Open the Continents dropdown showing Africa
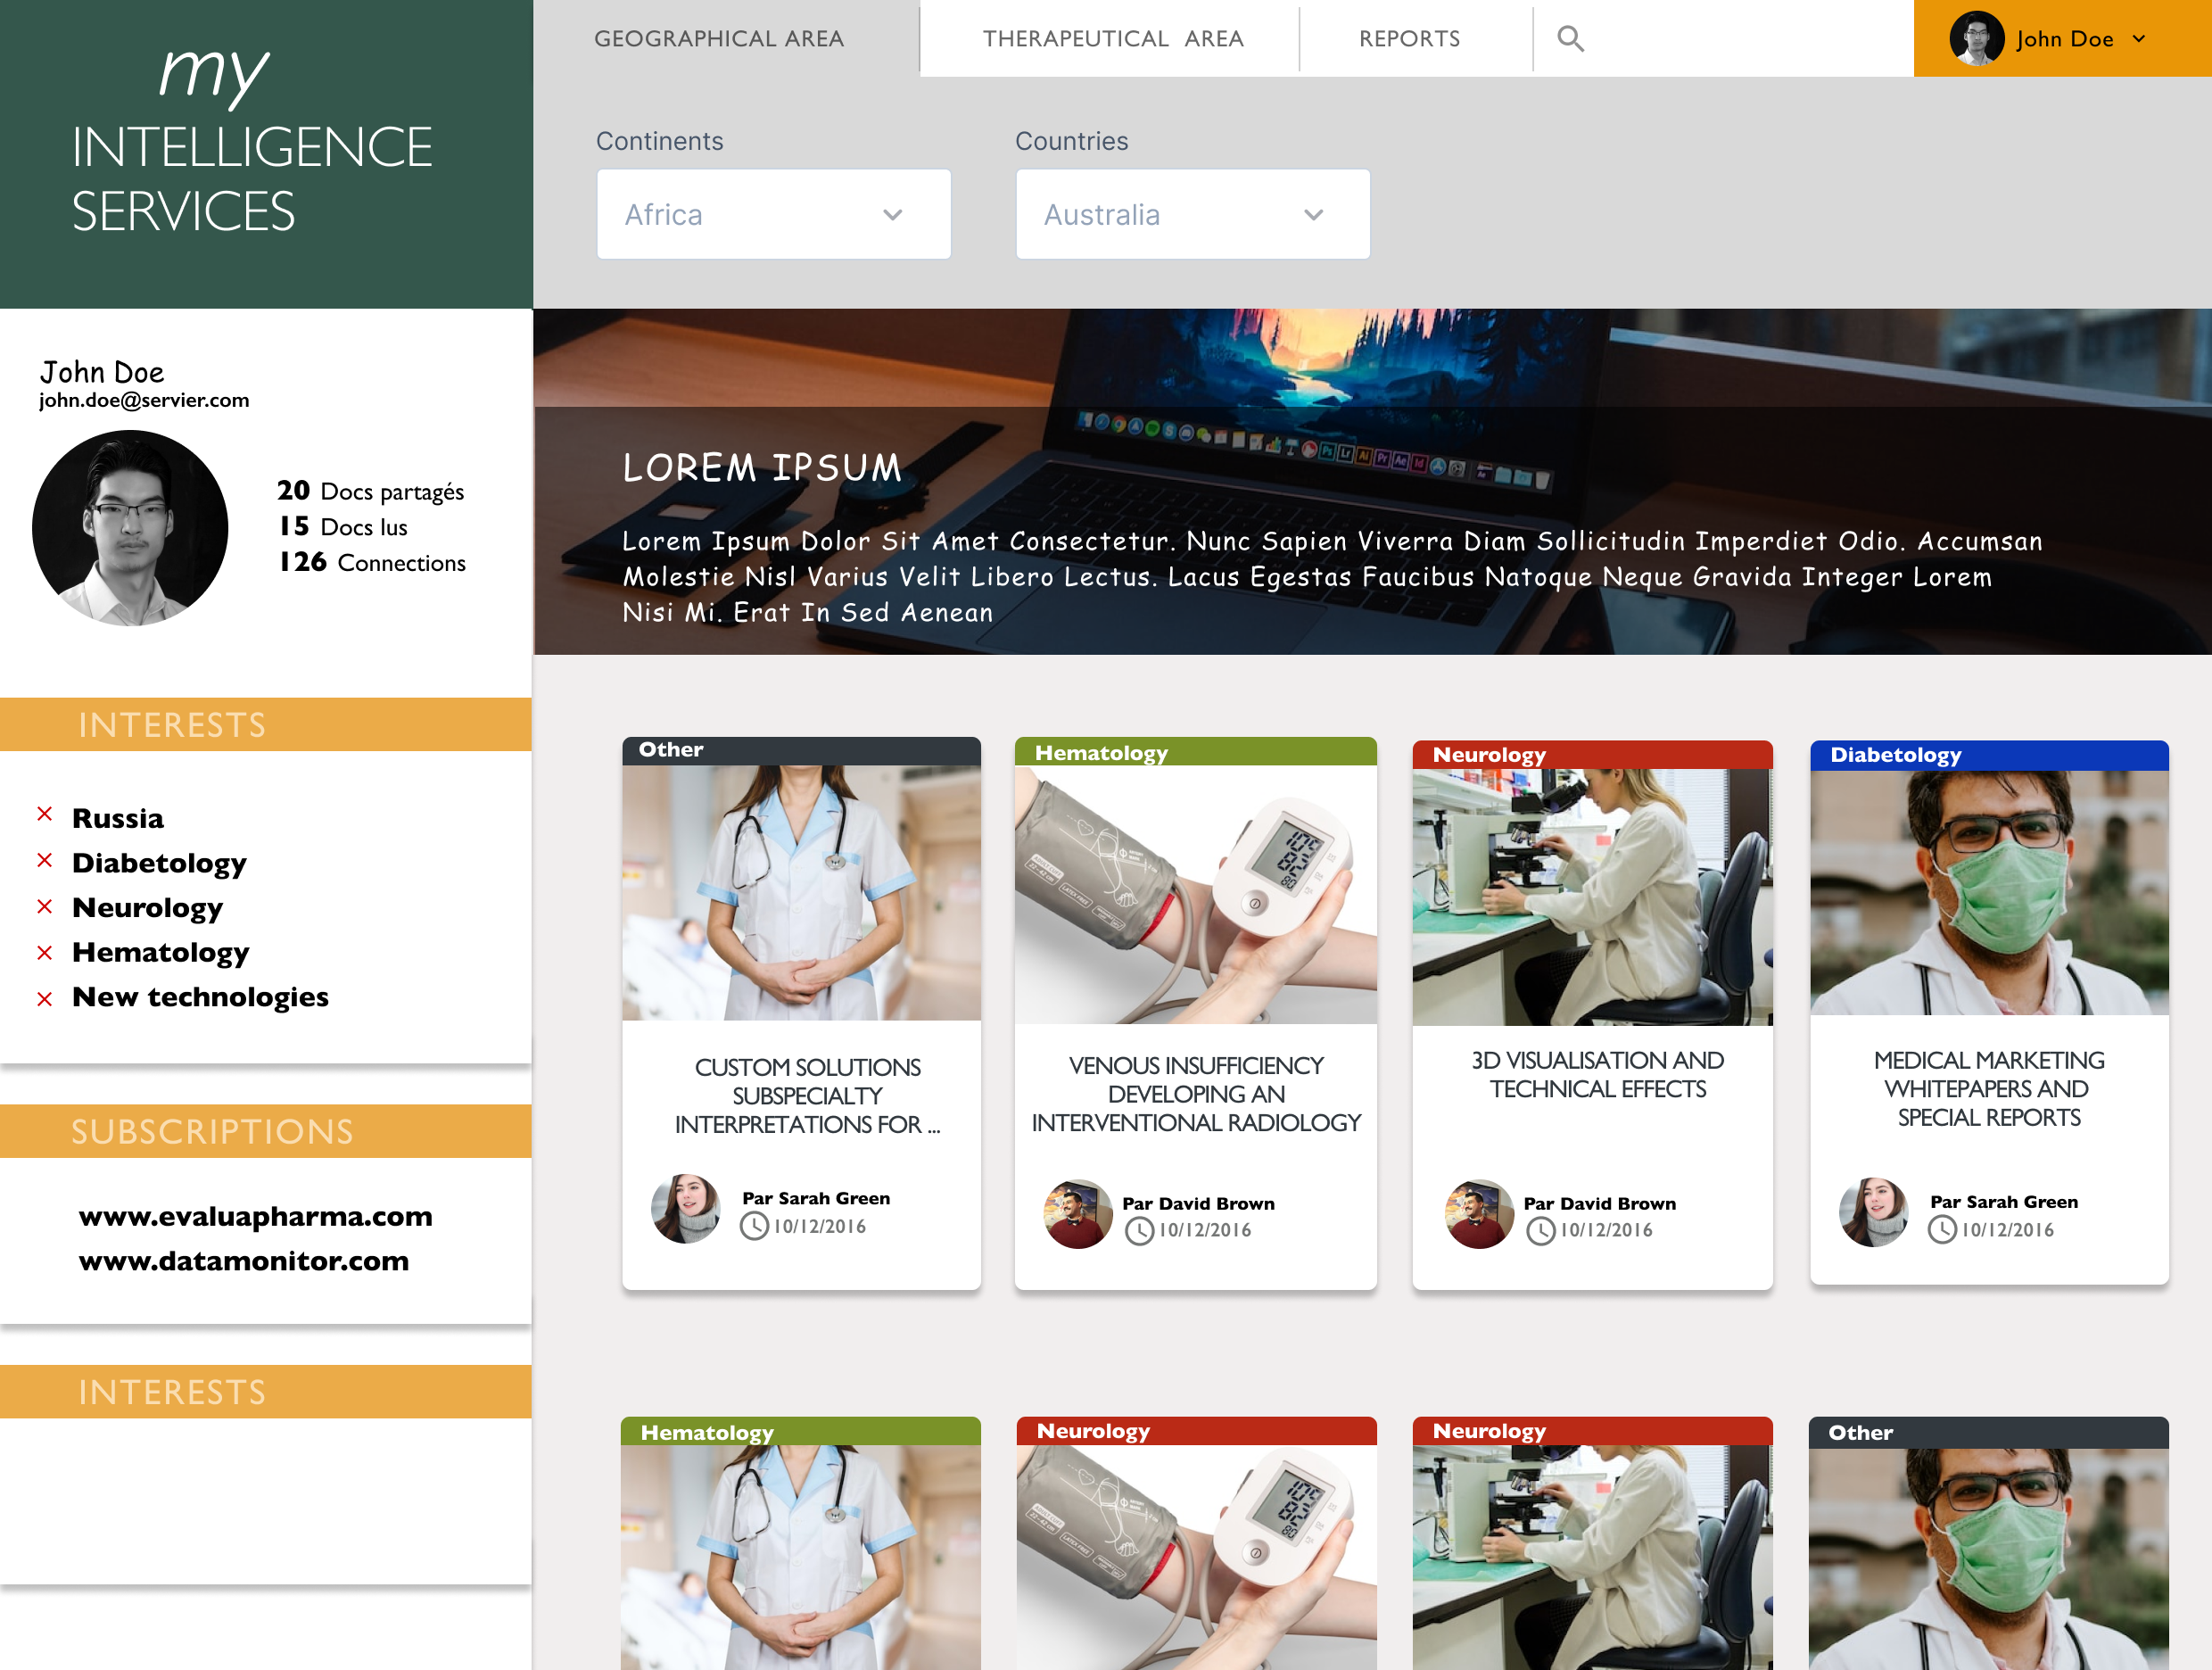2212x1670 pixels. click(x=773, y=214)
